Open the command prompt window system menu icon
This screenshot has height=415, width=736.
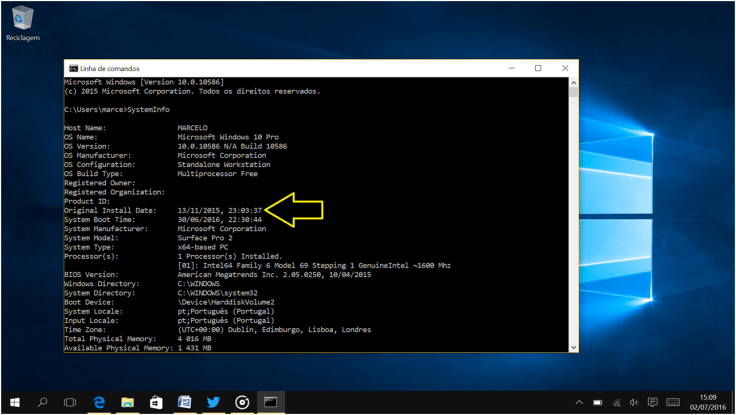72,68
